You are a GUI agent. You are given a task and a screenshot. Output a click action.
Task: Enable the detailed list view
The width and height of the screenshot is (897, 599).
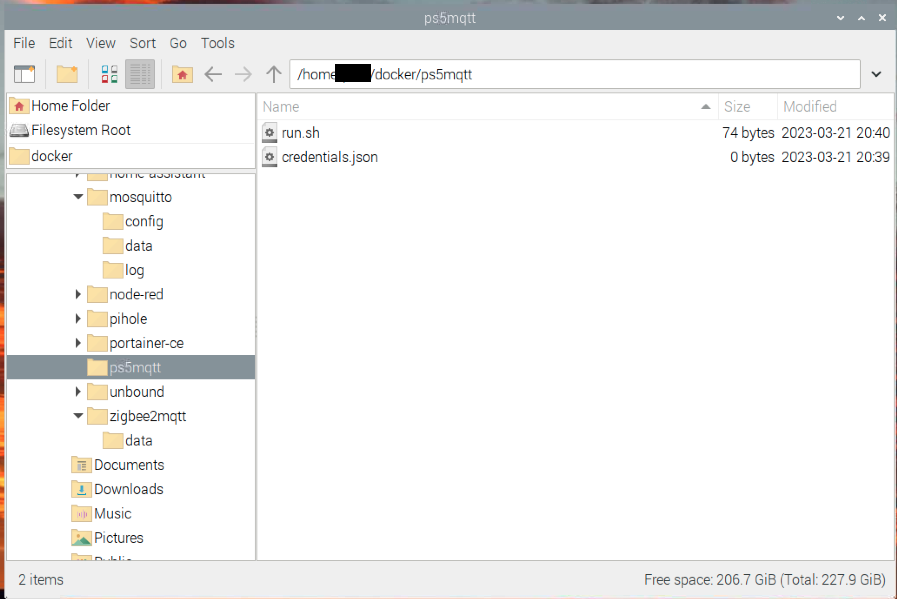139,73
